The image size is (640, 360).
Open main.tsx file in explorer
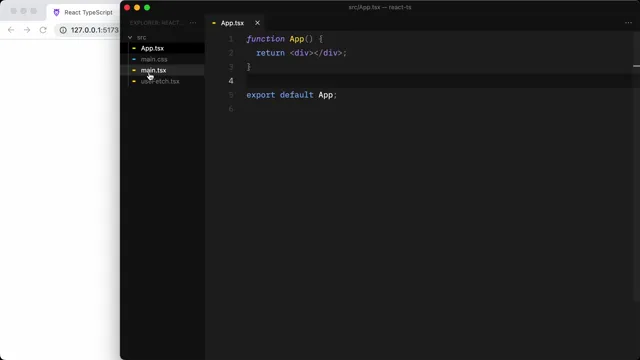153,70
